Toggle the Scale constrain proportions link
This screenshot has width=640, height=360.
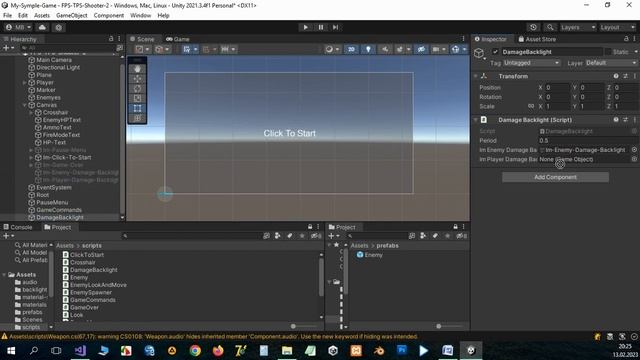click(531, 106)
